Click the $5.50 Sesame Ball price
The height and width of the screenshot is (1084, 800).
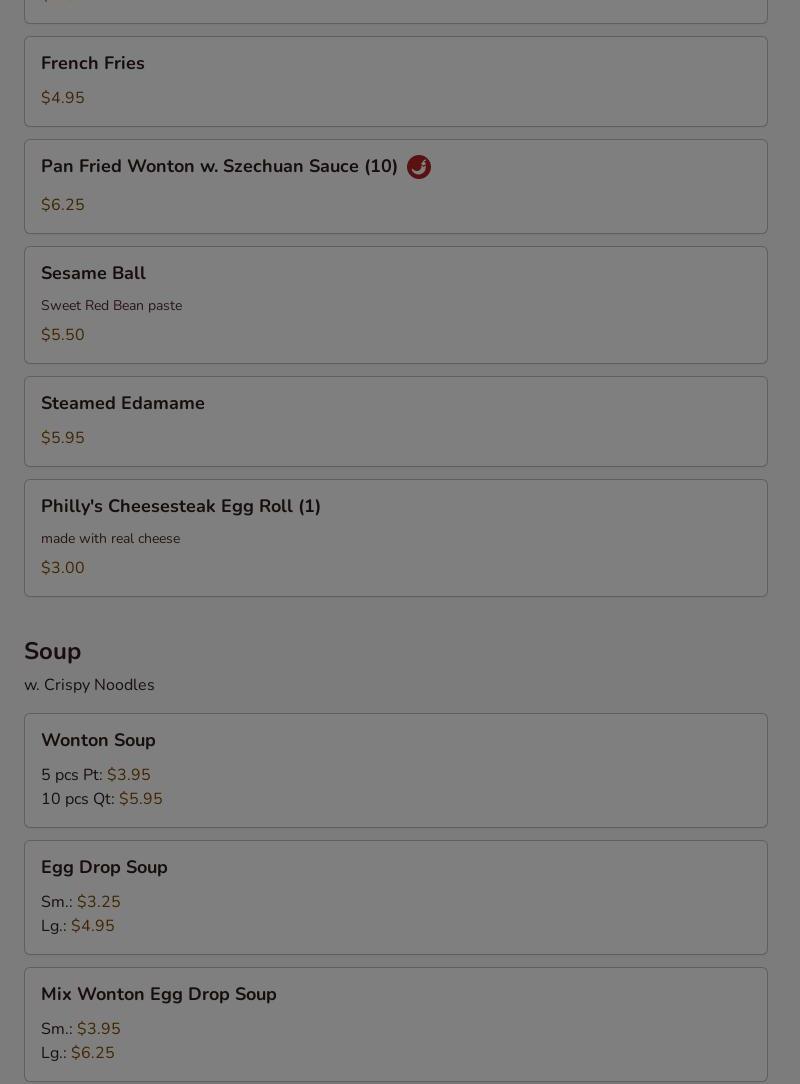(x=63, y=335)
